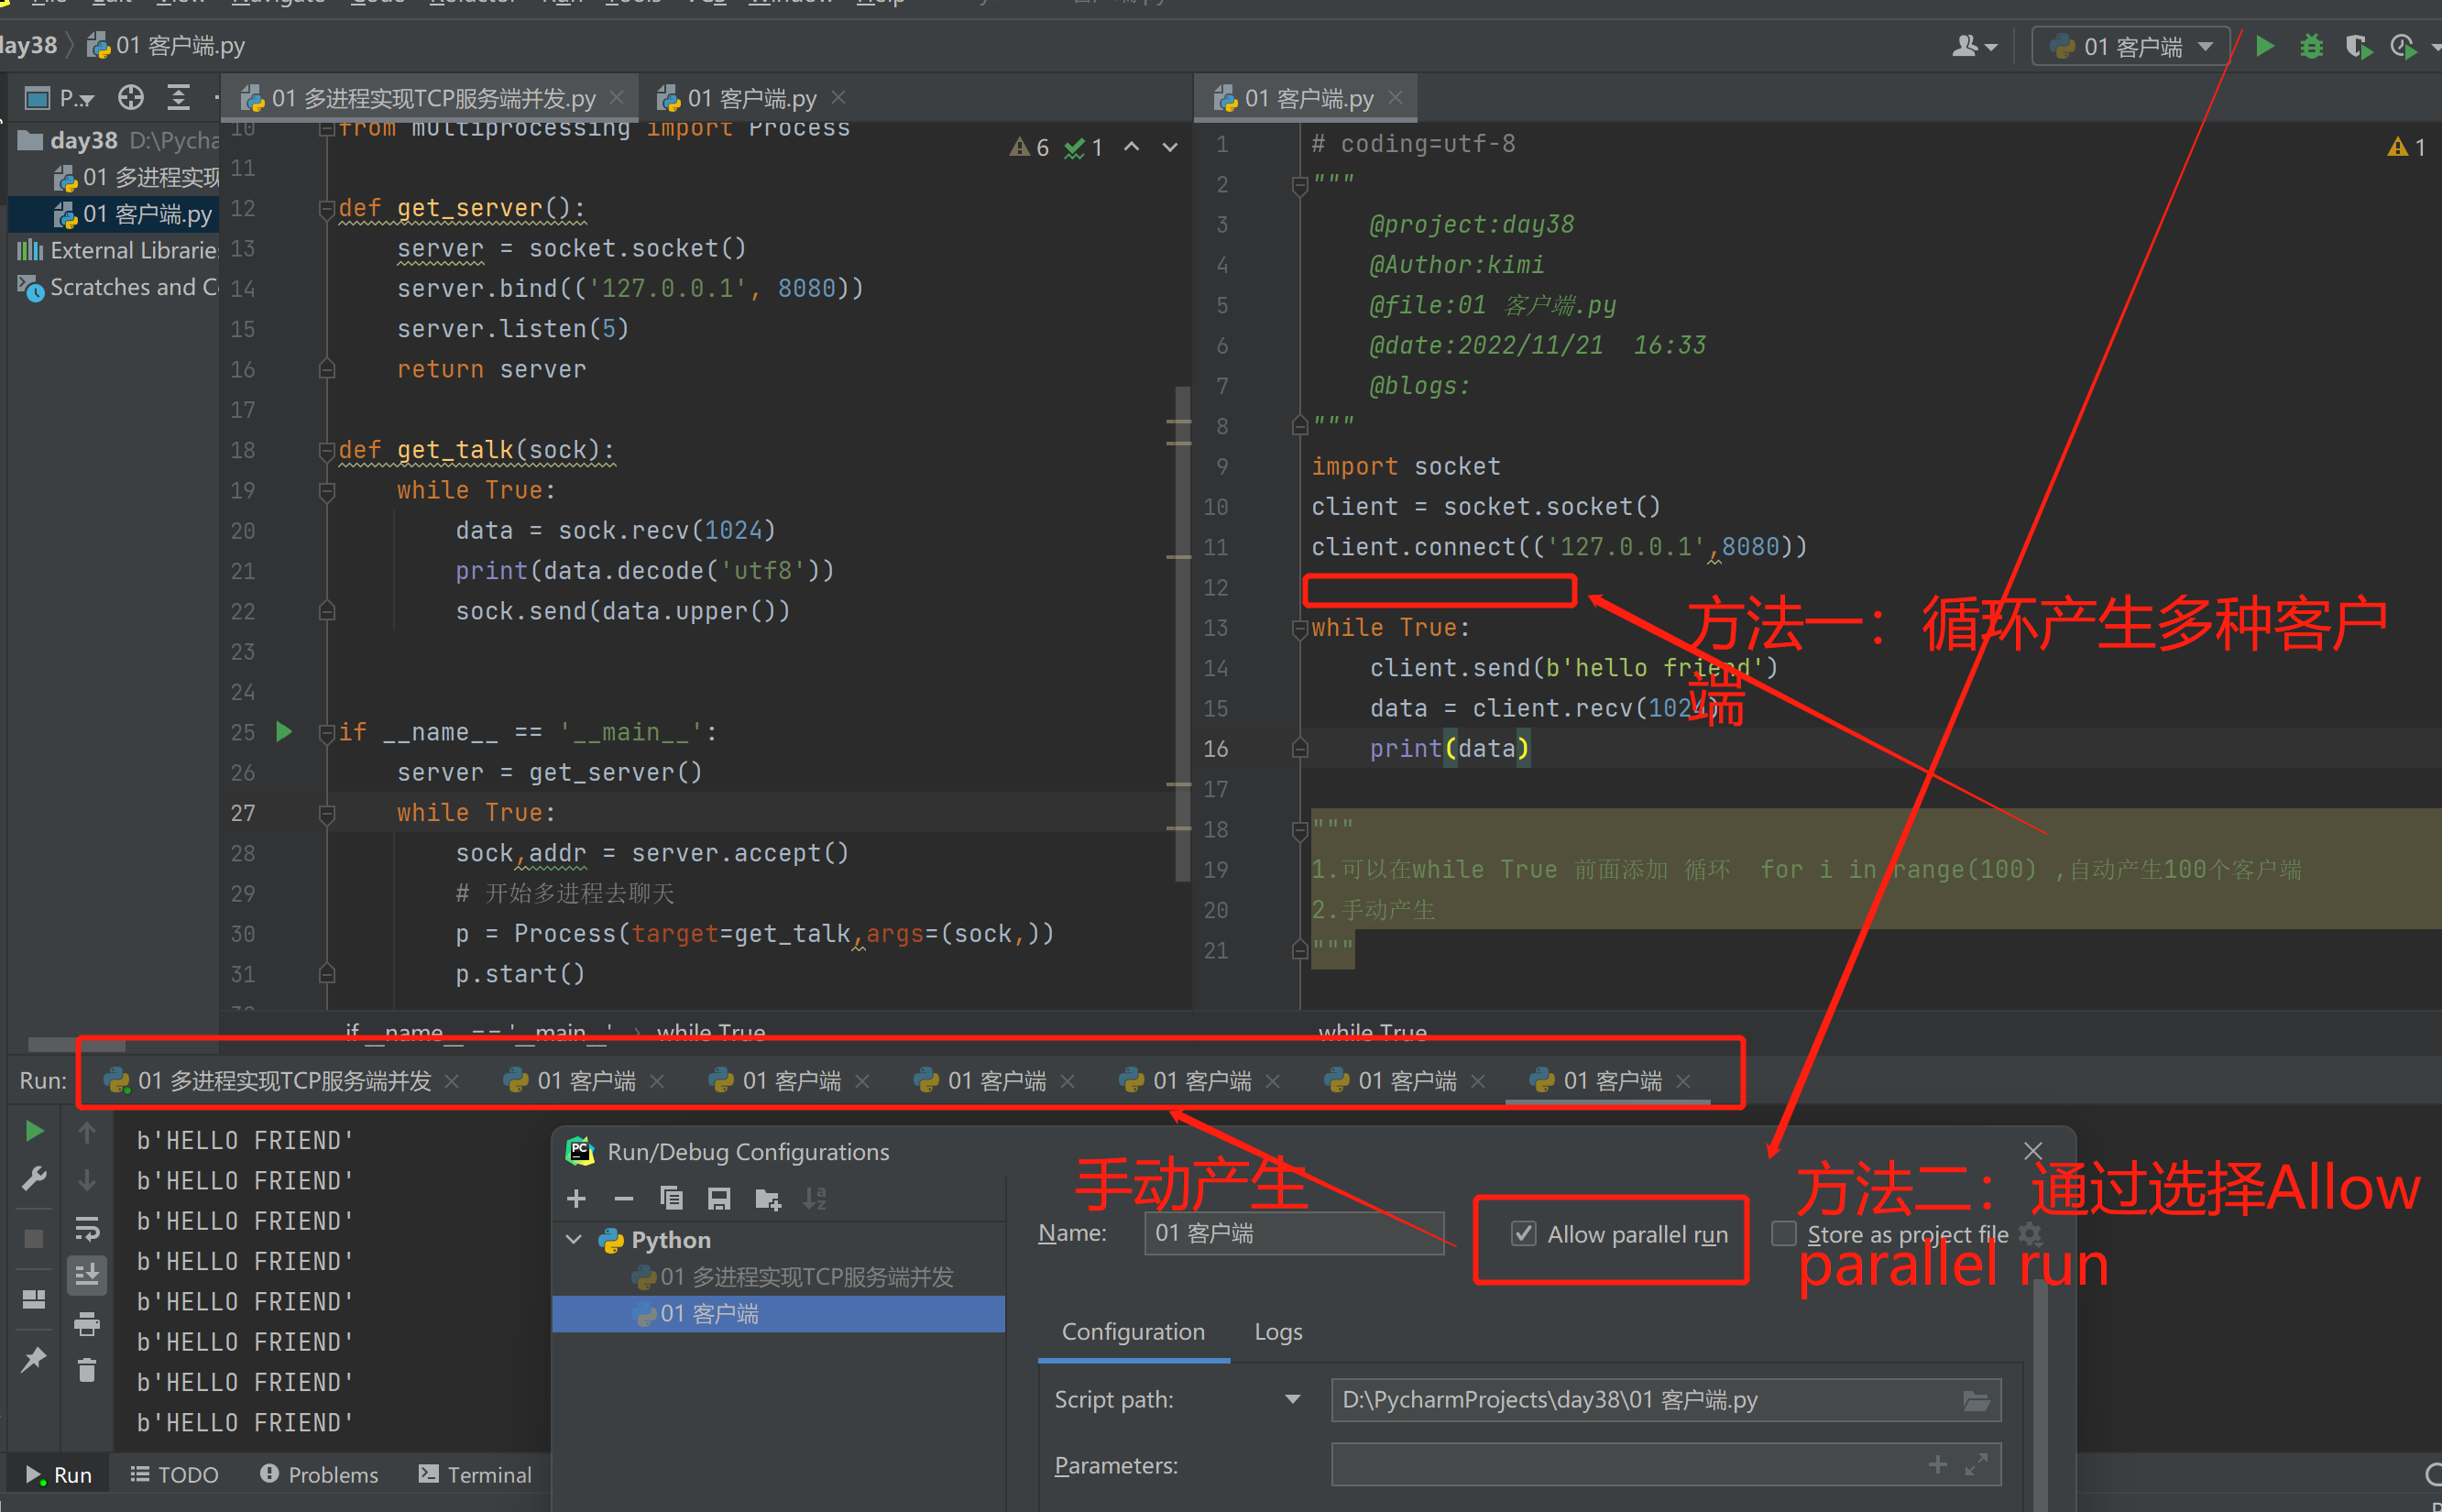The image size is (2442, 1512).
Task: Collapse the Python configurations tree node
Action: [x=574, y=1240]
